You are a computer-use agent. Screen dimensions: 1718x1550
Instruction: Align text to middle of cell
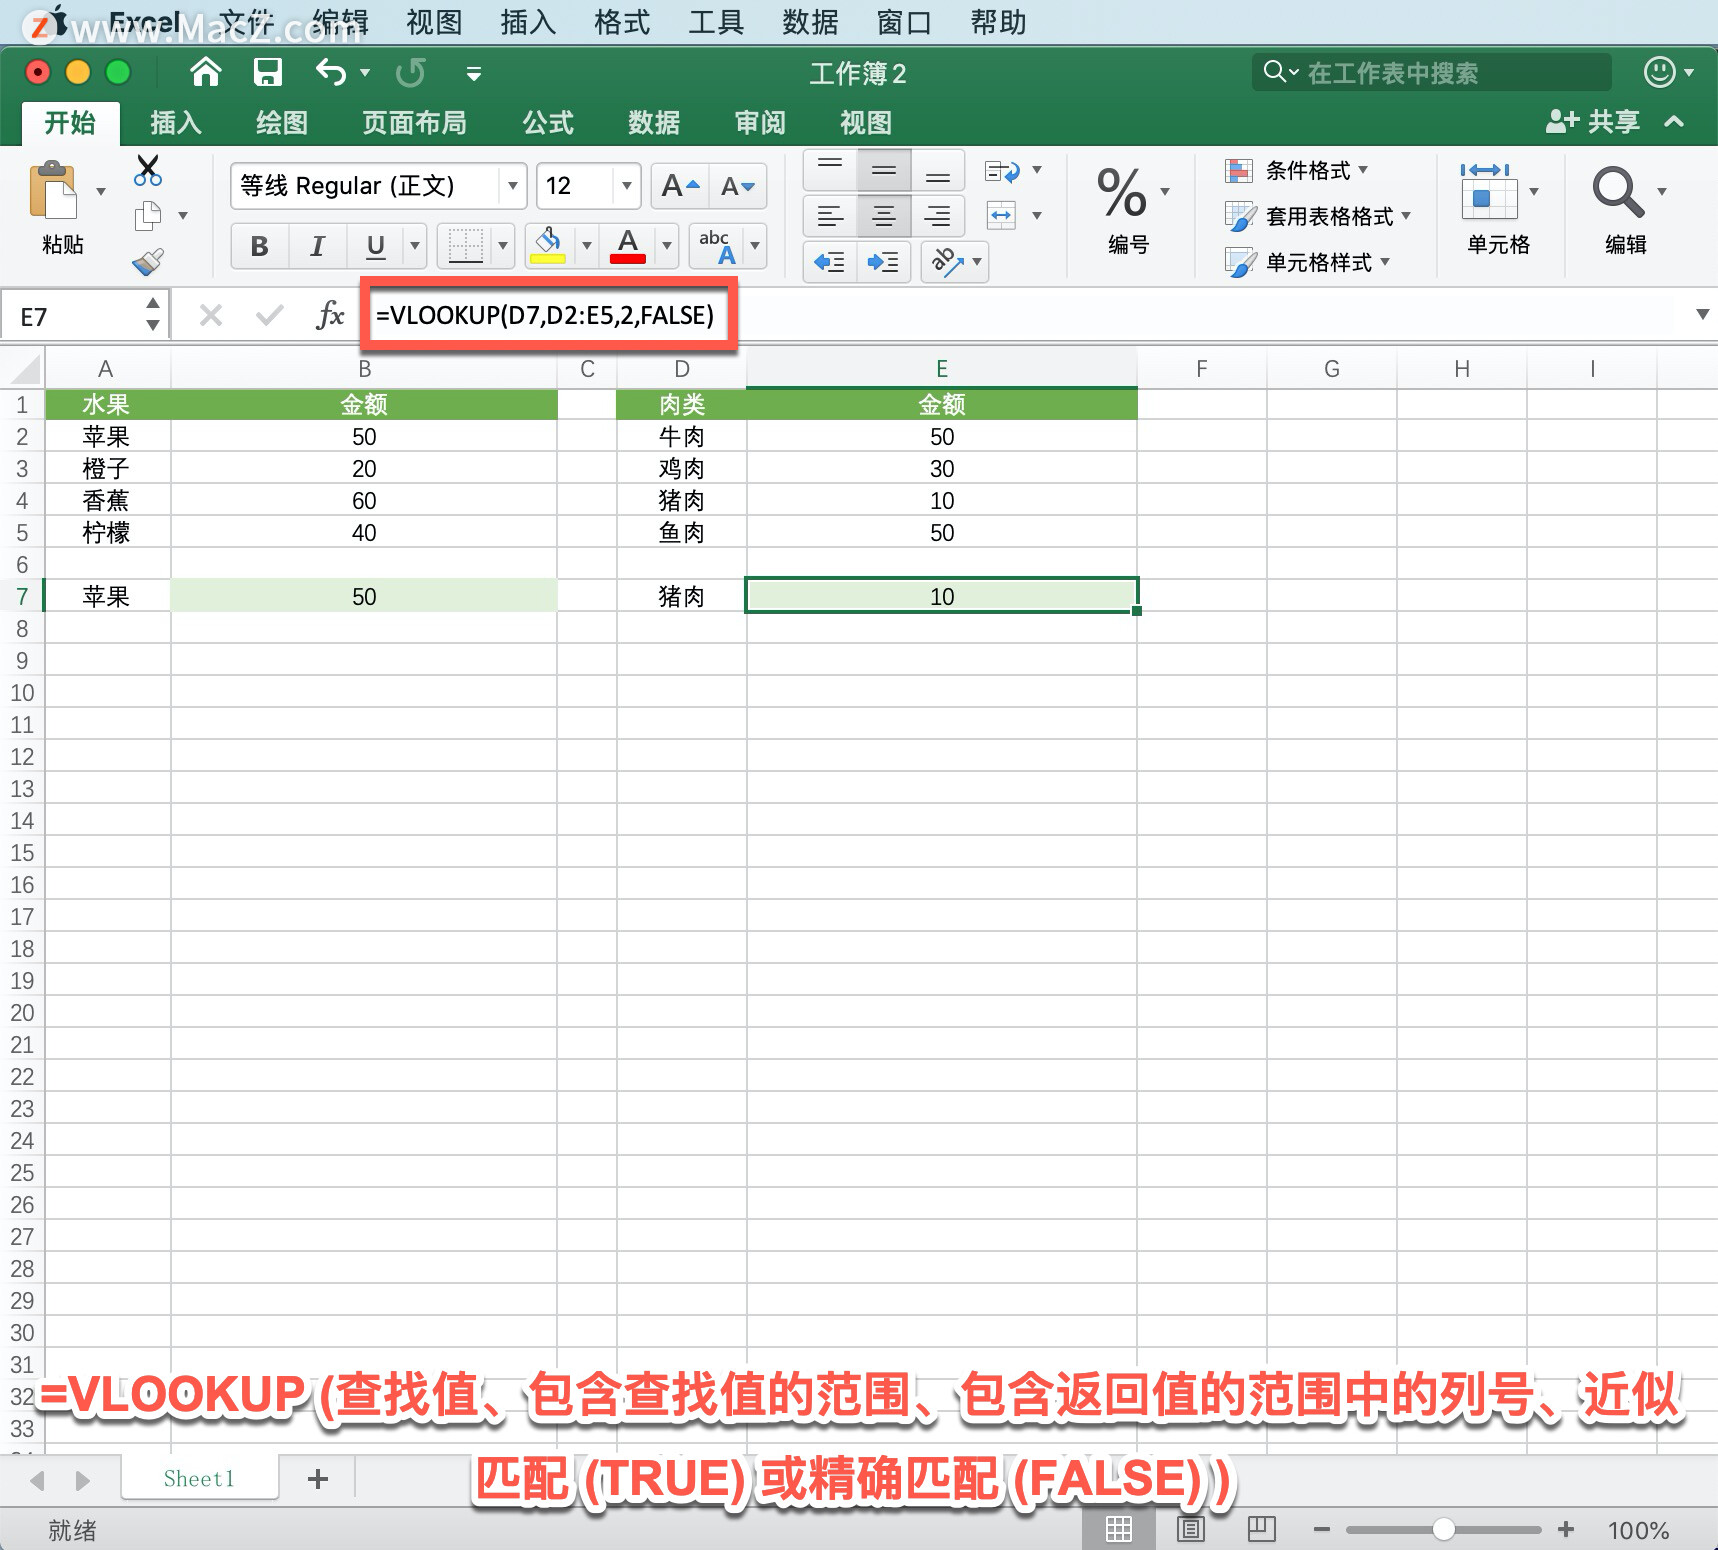click(884, 171)
